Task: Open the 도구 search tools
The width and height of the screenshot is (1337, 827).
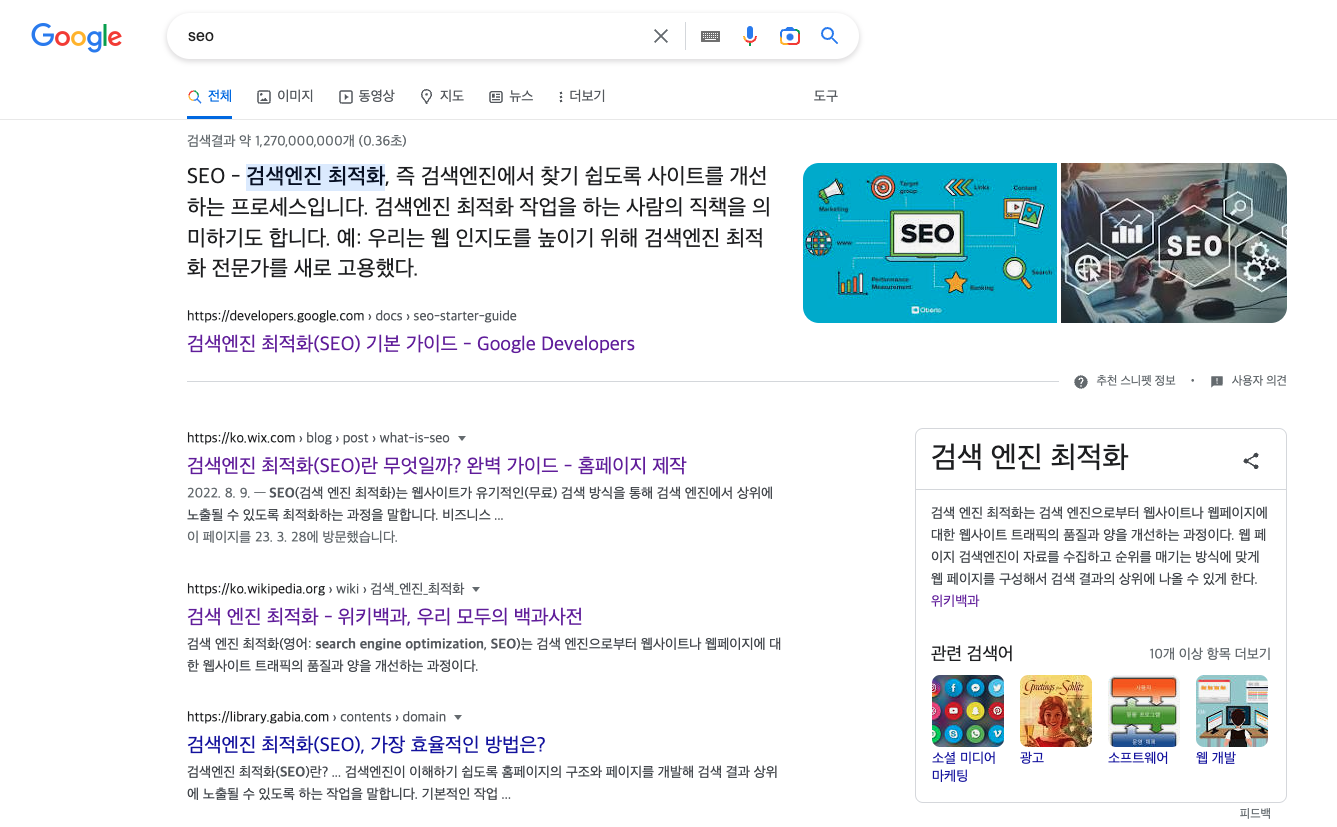Action: pos(826,96)
